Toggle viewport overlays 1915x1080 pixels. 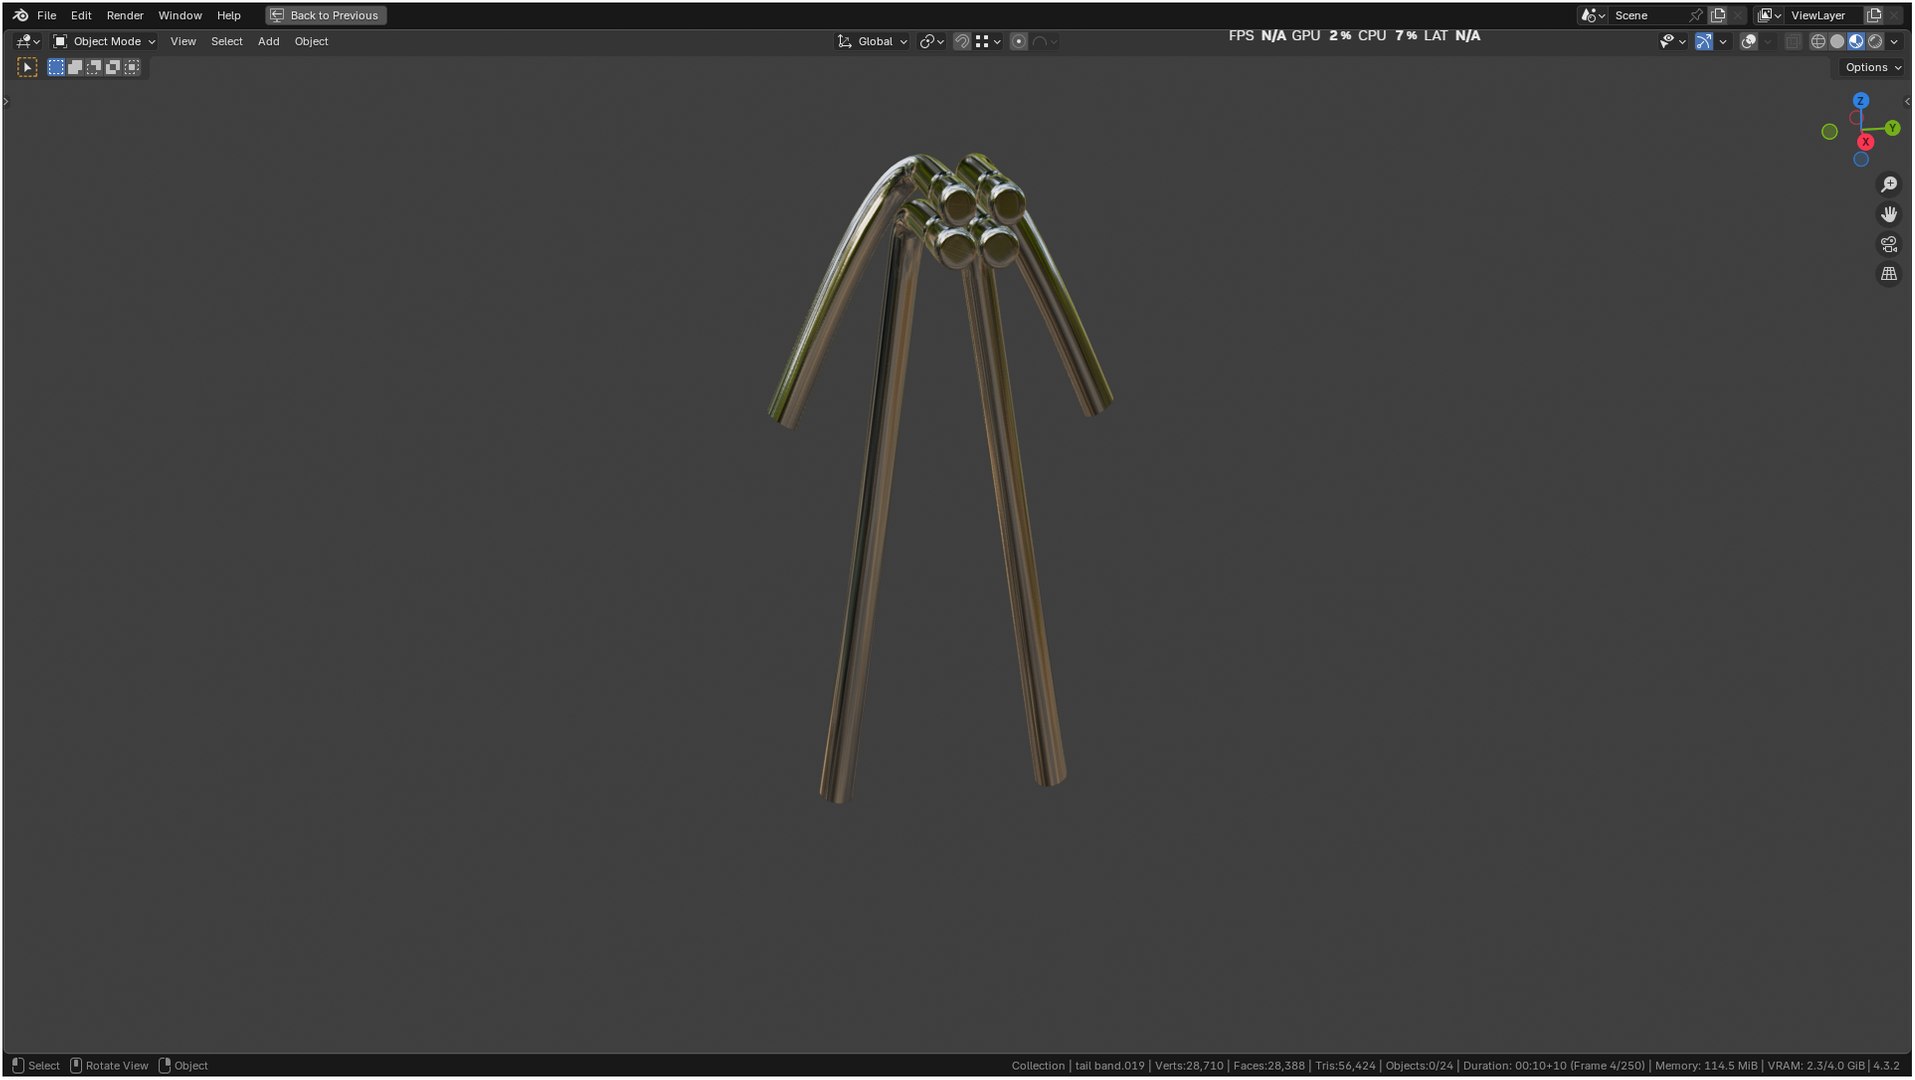pos(1749,41)
